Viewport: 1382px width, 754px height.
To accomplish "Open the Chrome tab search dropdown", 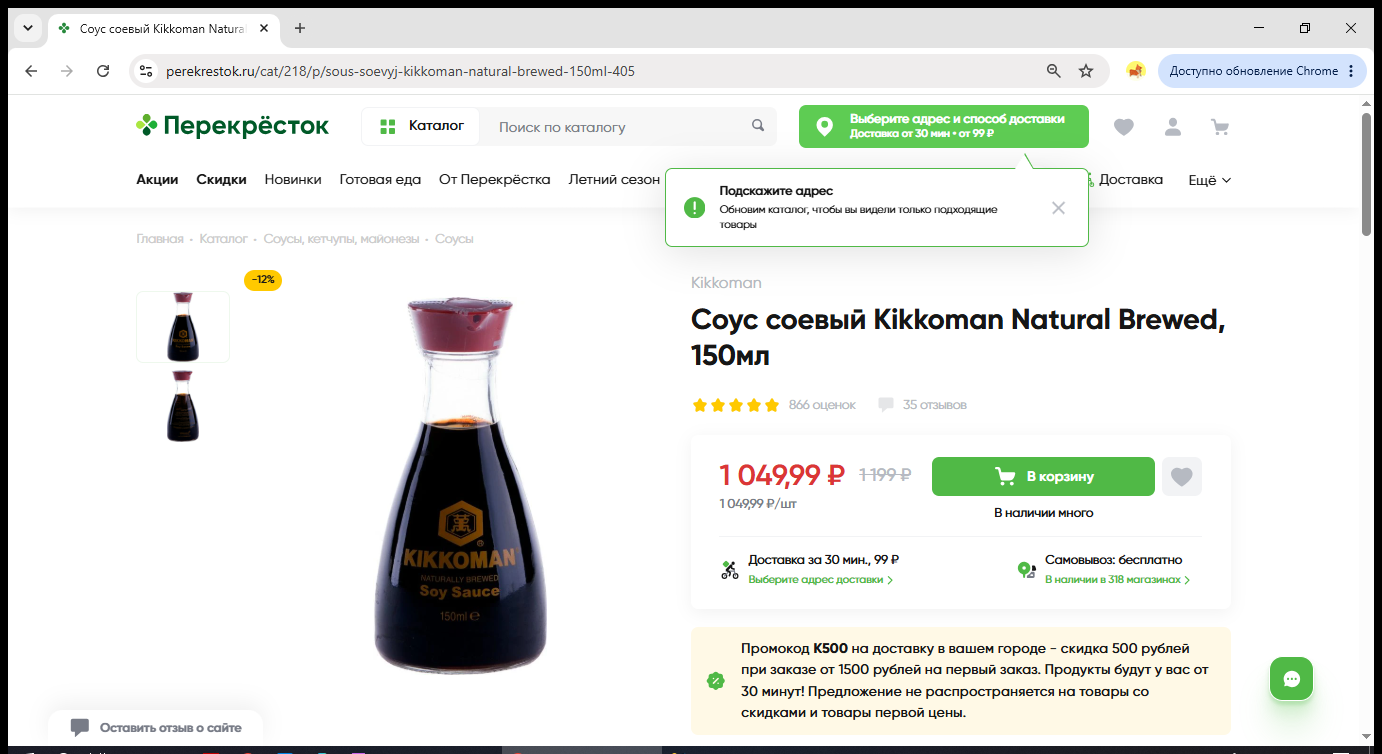I will coord(27,28).
